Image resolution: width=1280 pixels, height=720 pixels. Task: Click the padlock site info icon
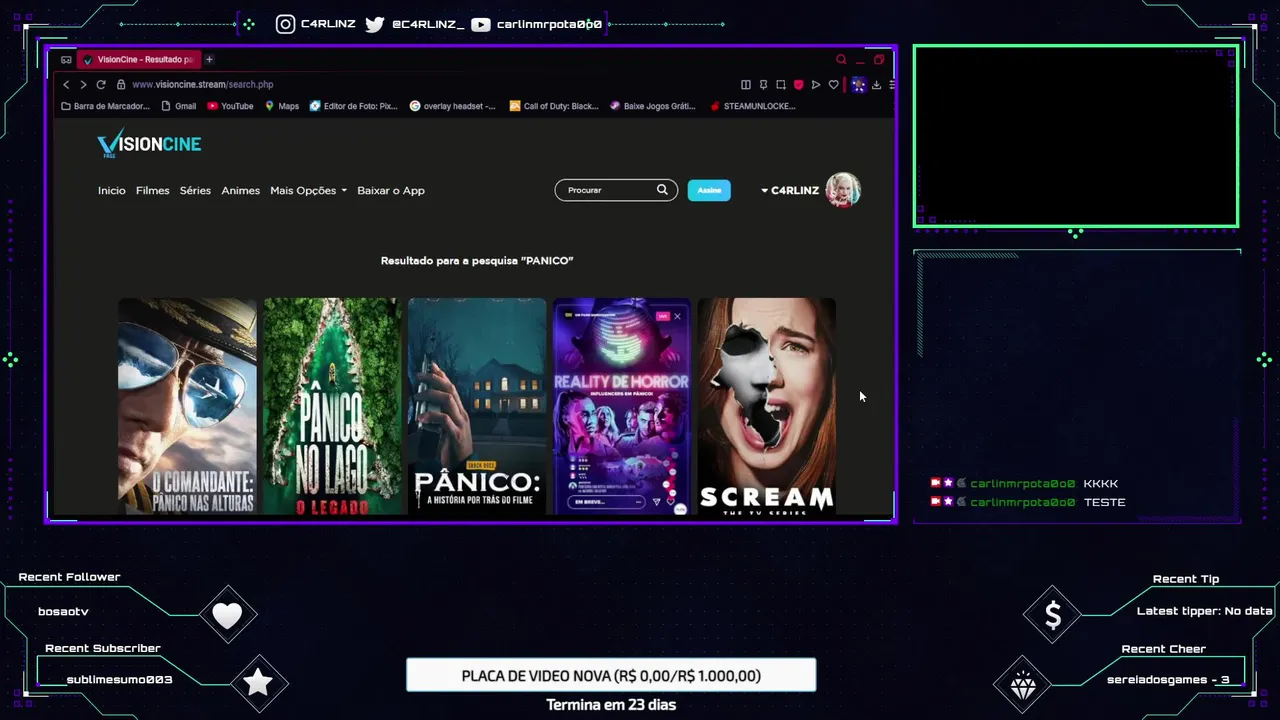[x=121, y=85]
